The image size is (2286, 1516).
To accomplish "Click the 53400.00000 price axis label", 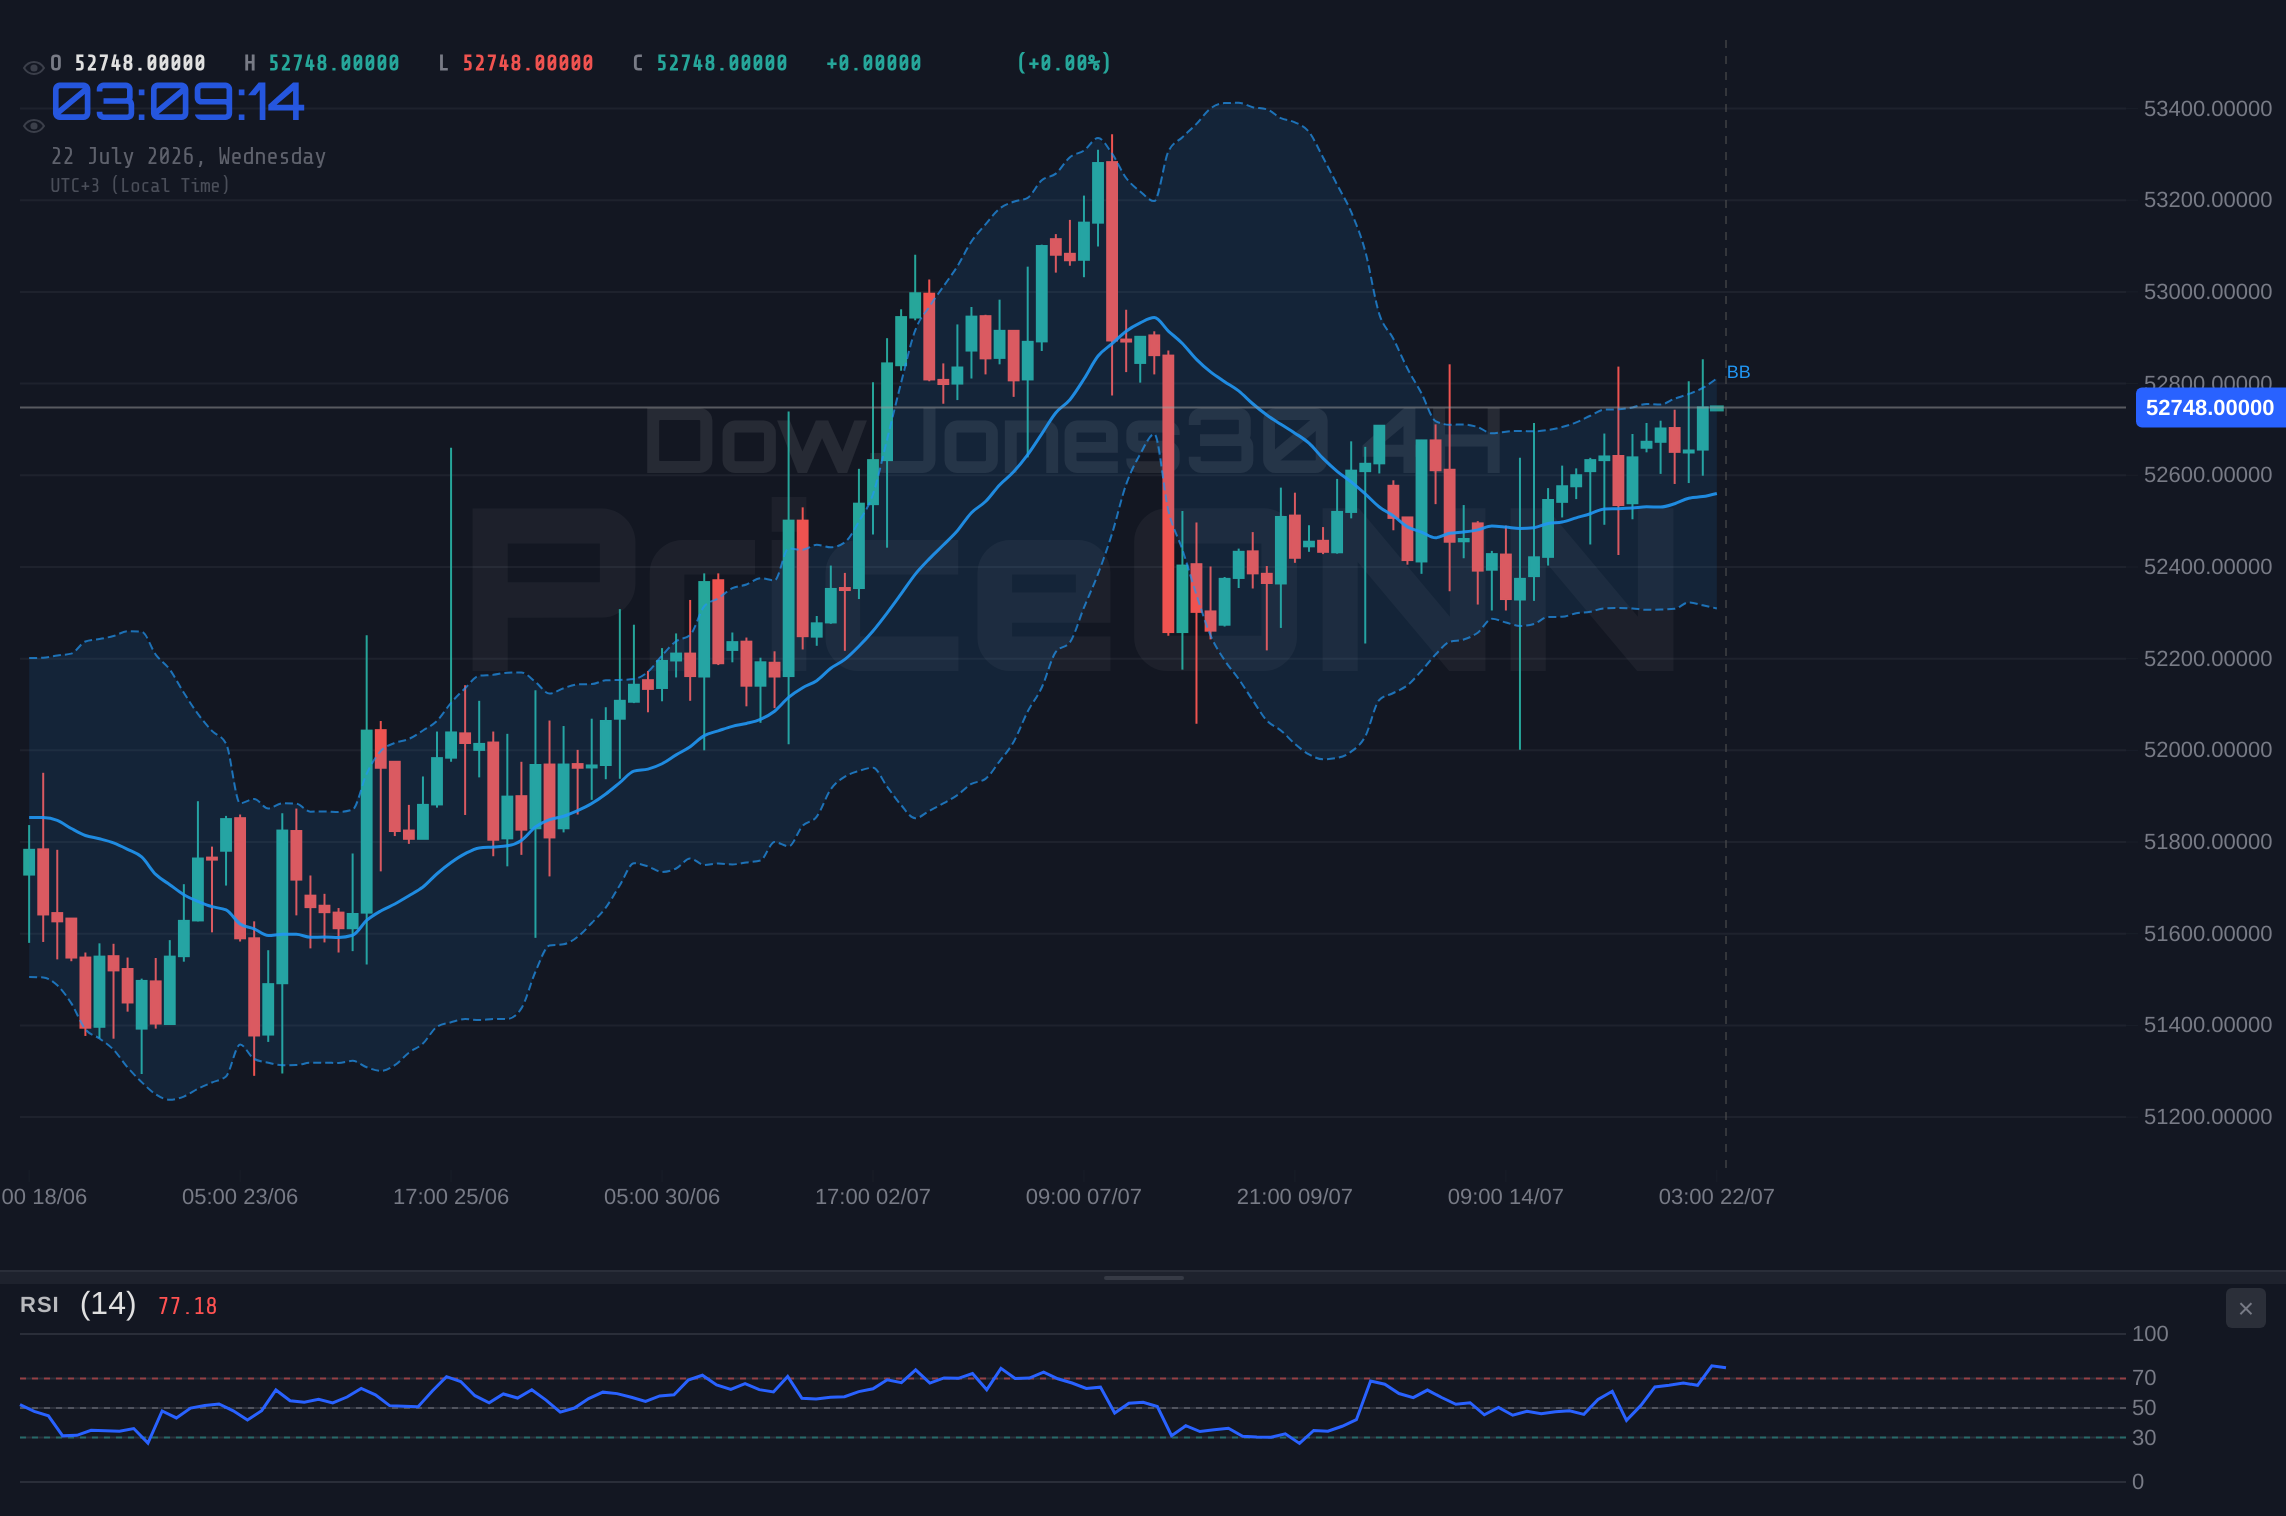I will pos(2208,109).
